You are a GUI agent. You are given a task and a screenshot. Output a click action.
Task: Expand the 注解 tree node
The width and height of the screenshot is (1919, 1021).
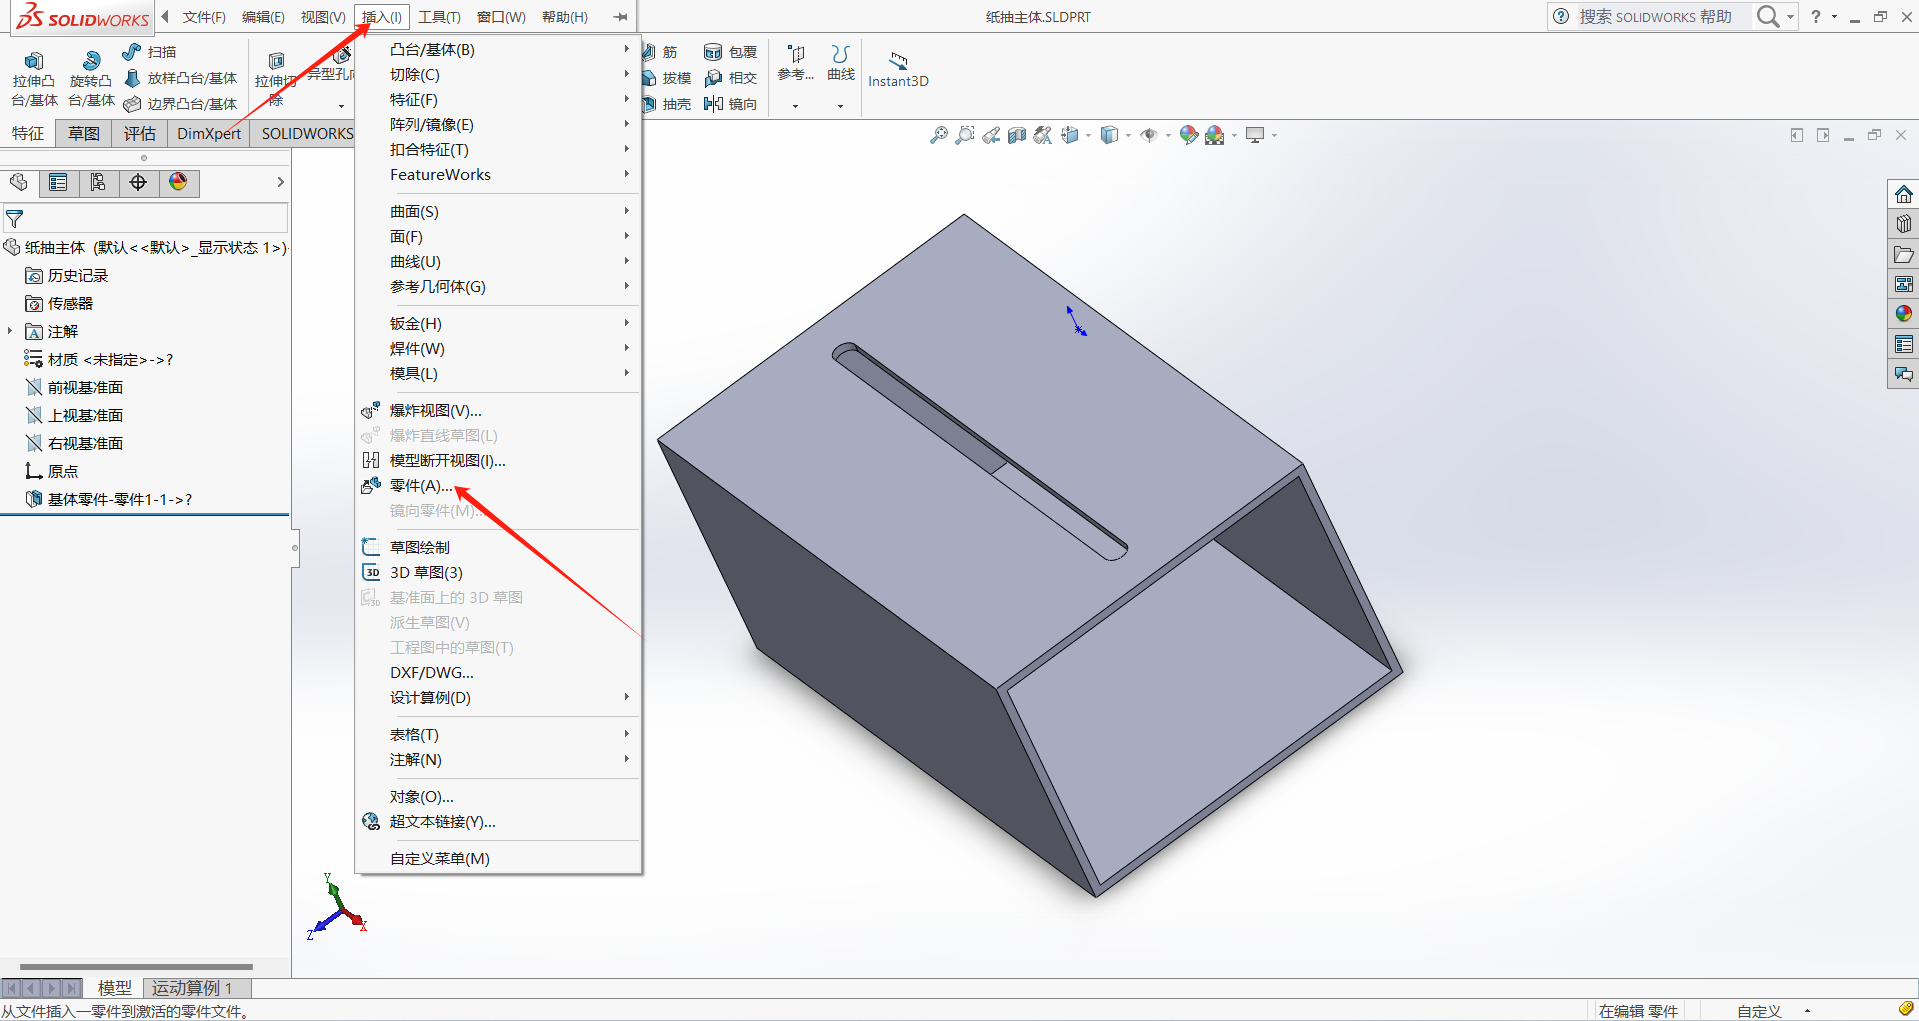coord(10,331)
